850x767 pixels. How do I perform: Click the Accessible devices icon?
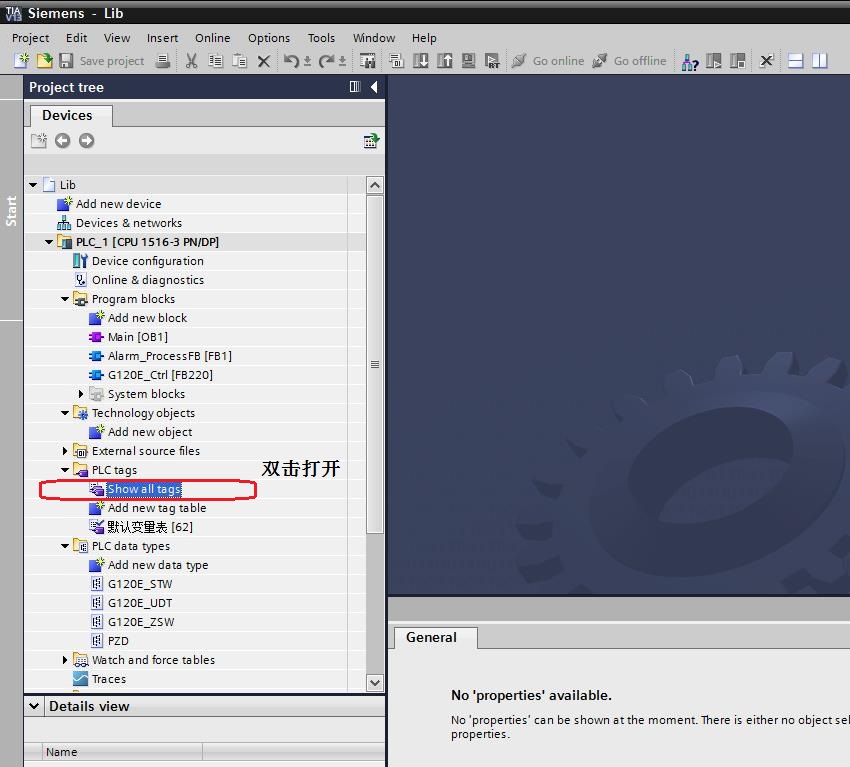tap(690, 61)
